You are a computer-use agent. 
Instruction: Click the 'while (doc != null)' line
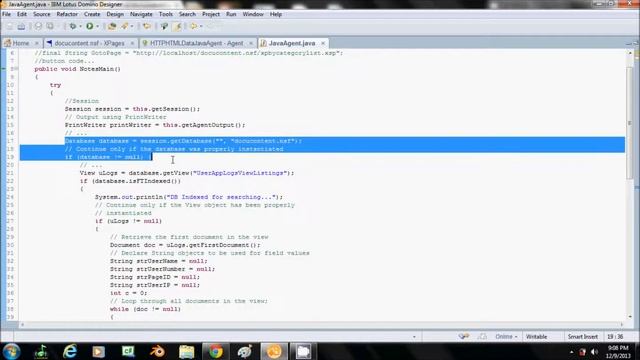click(145, 309)
